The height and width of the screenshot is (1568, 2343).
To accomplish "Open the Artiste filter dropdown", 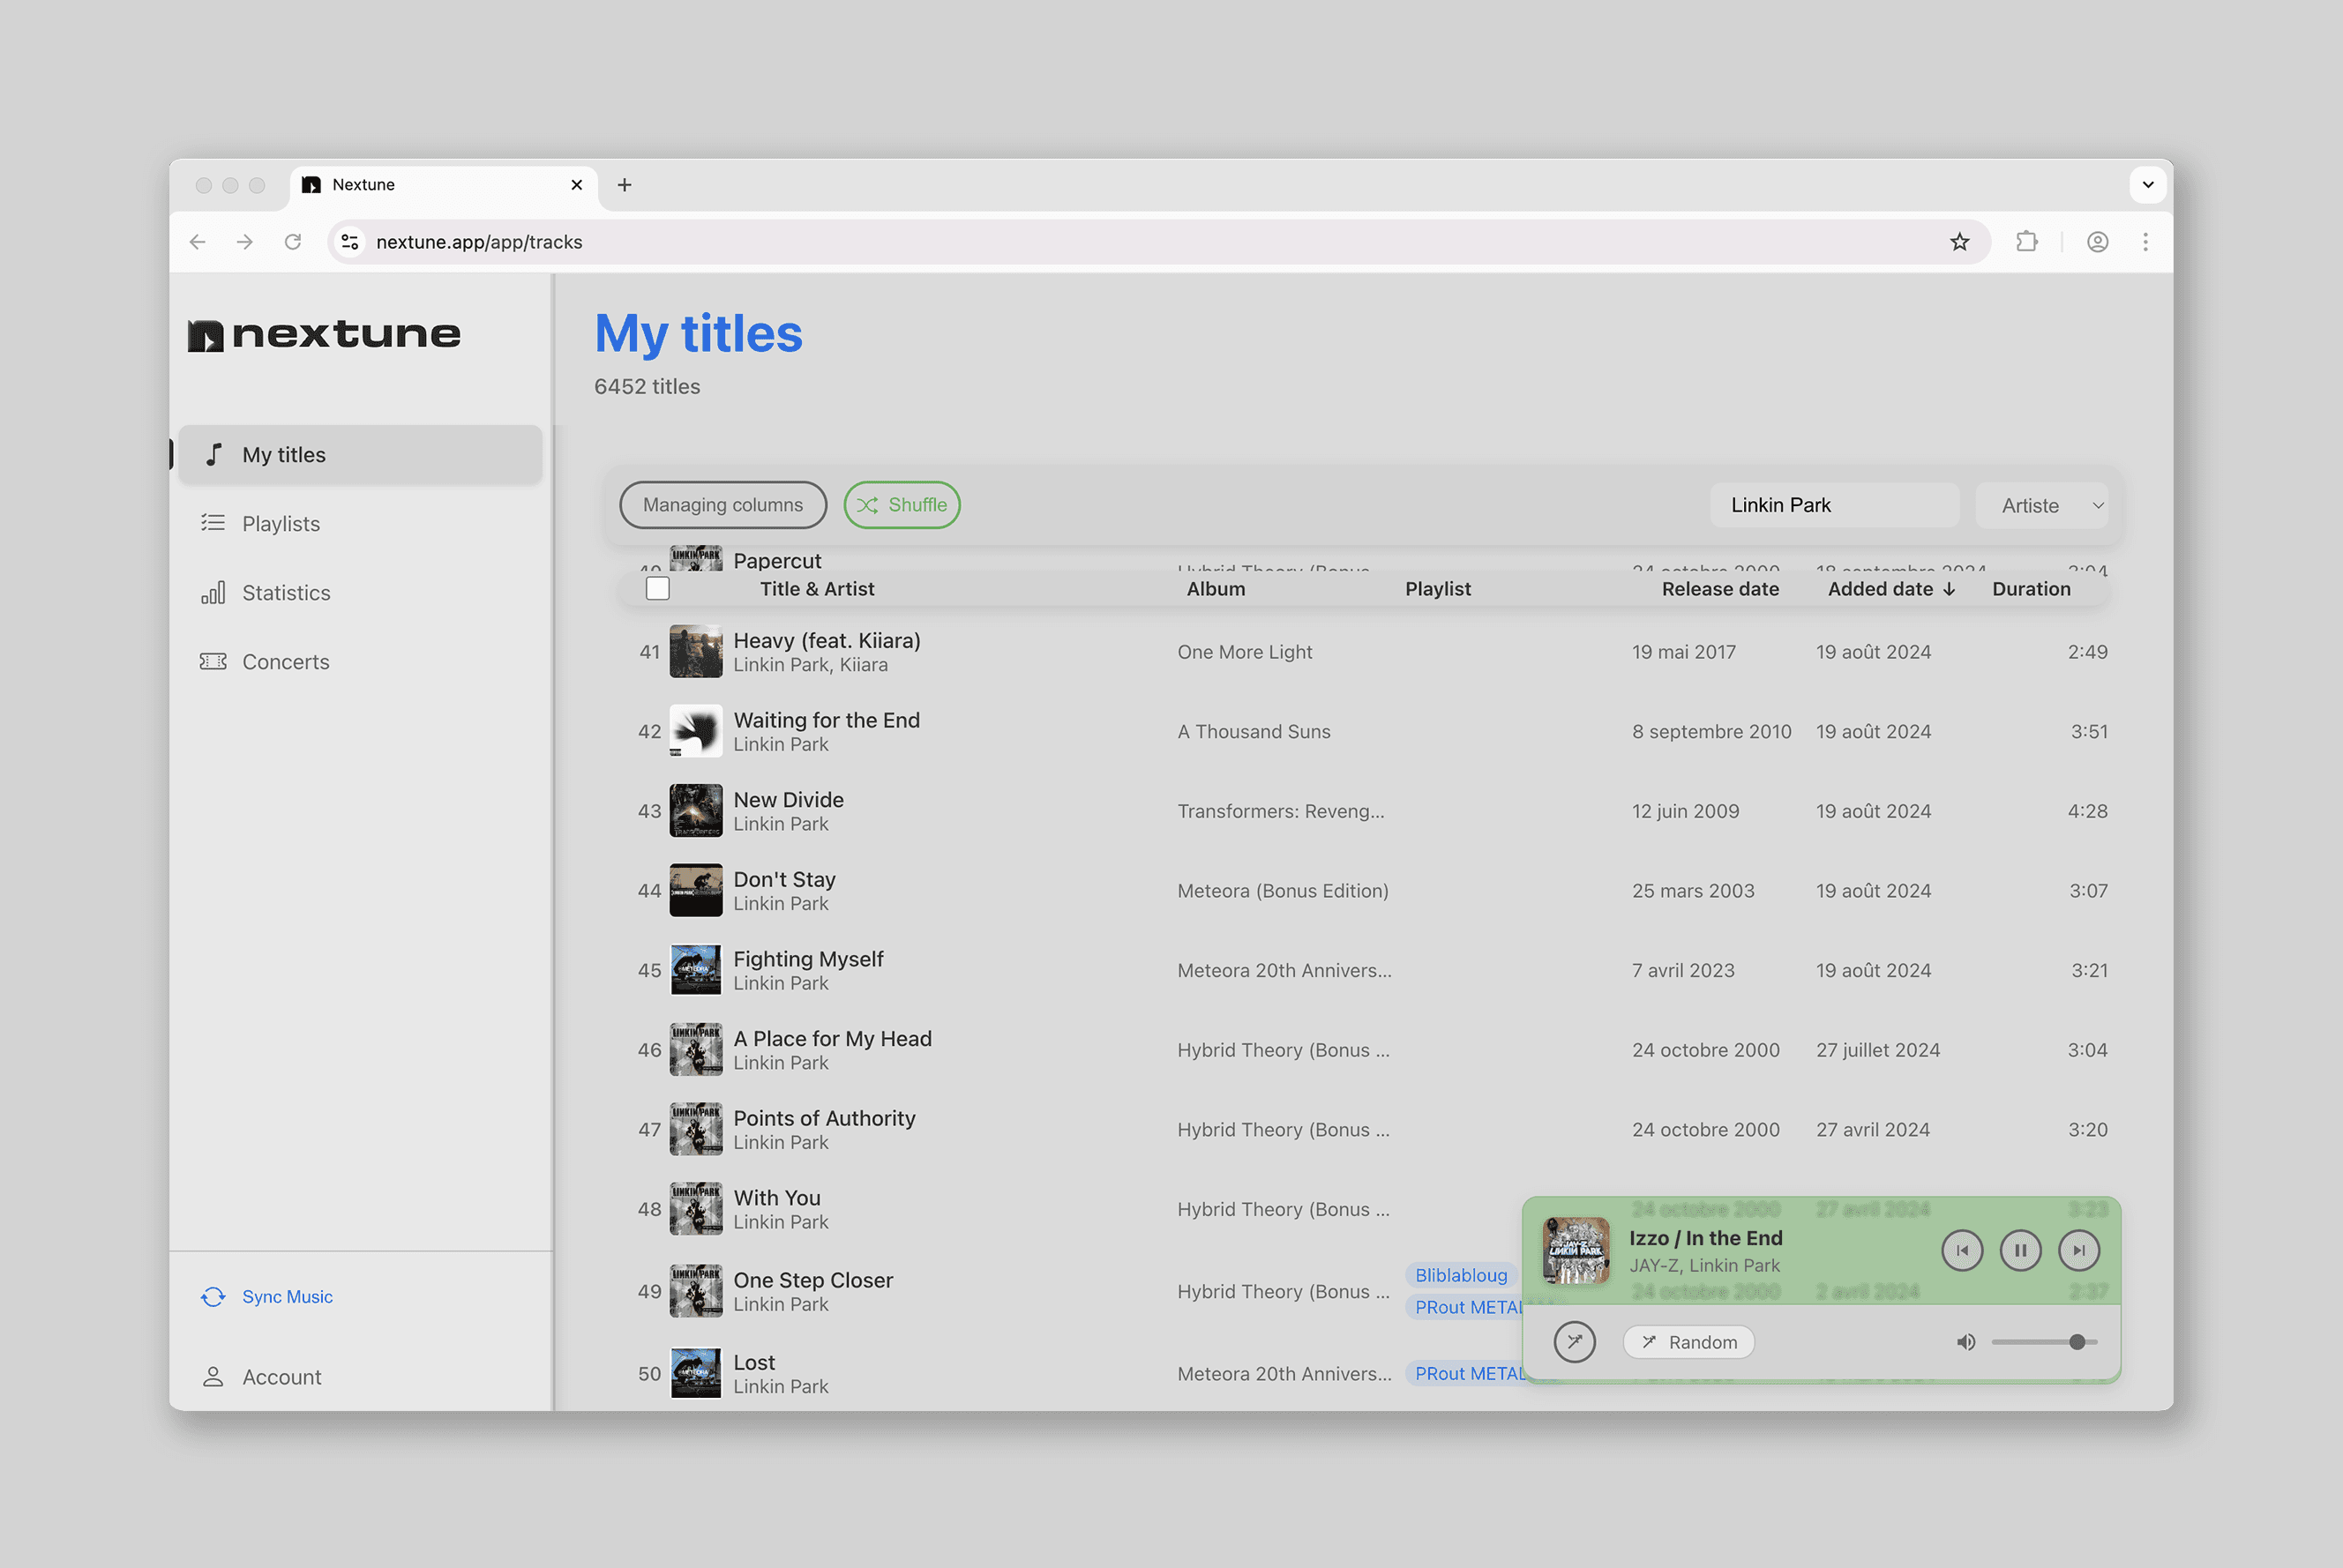I will [x=2050, y=506].
